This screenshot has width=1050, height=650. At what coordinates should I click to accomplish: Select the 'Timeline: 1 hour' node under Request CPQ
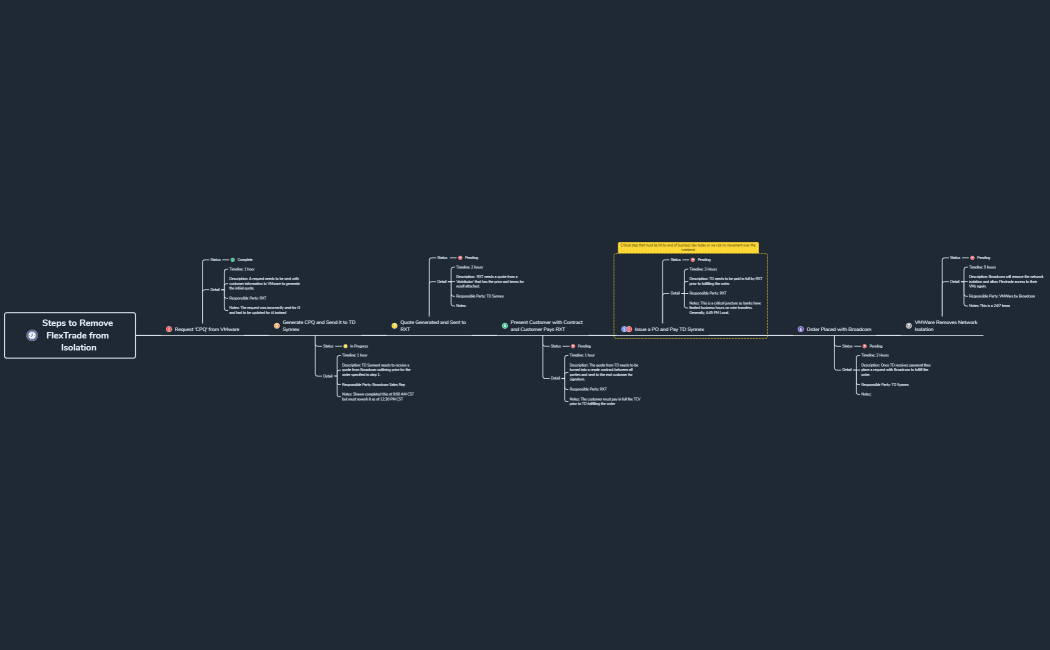[242, 269]
